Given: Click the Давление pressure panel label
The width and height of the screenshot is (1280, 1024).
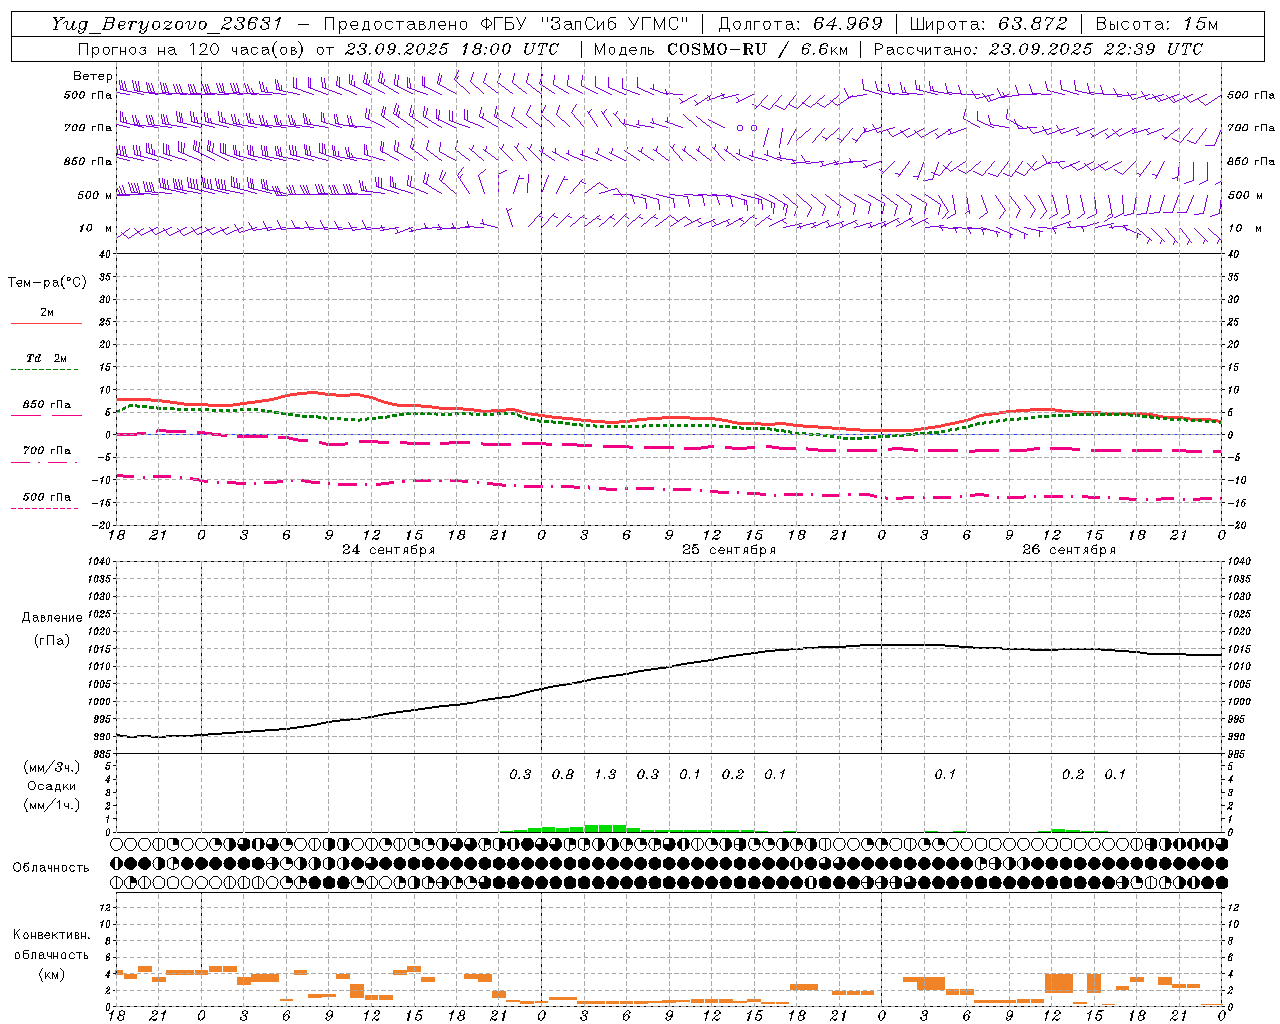Looking at the screenshot, I should tap(52, 618).
